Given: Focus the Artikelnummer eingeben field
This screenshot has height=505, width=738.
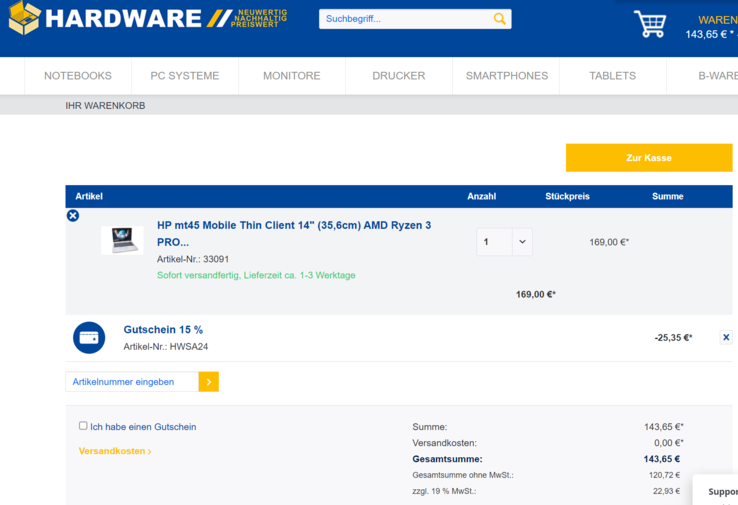Looking at the screenshot, I should (132, 382).
